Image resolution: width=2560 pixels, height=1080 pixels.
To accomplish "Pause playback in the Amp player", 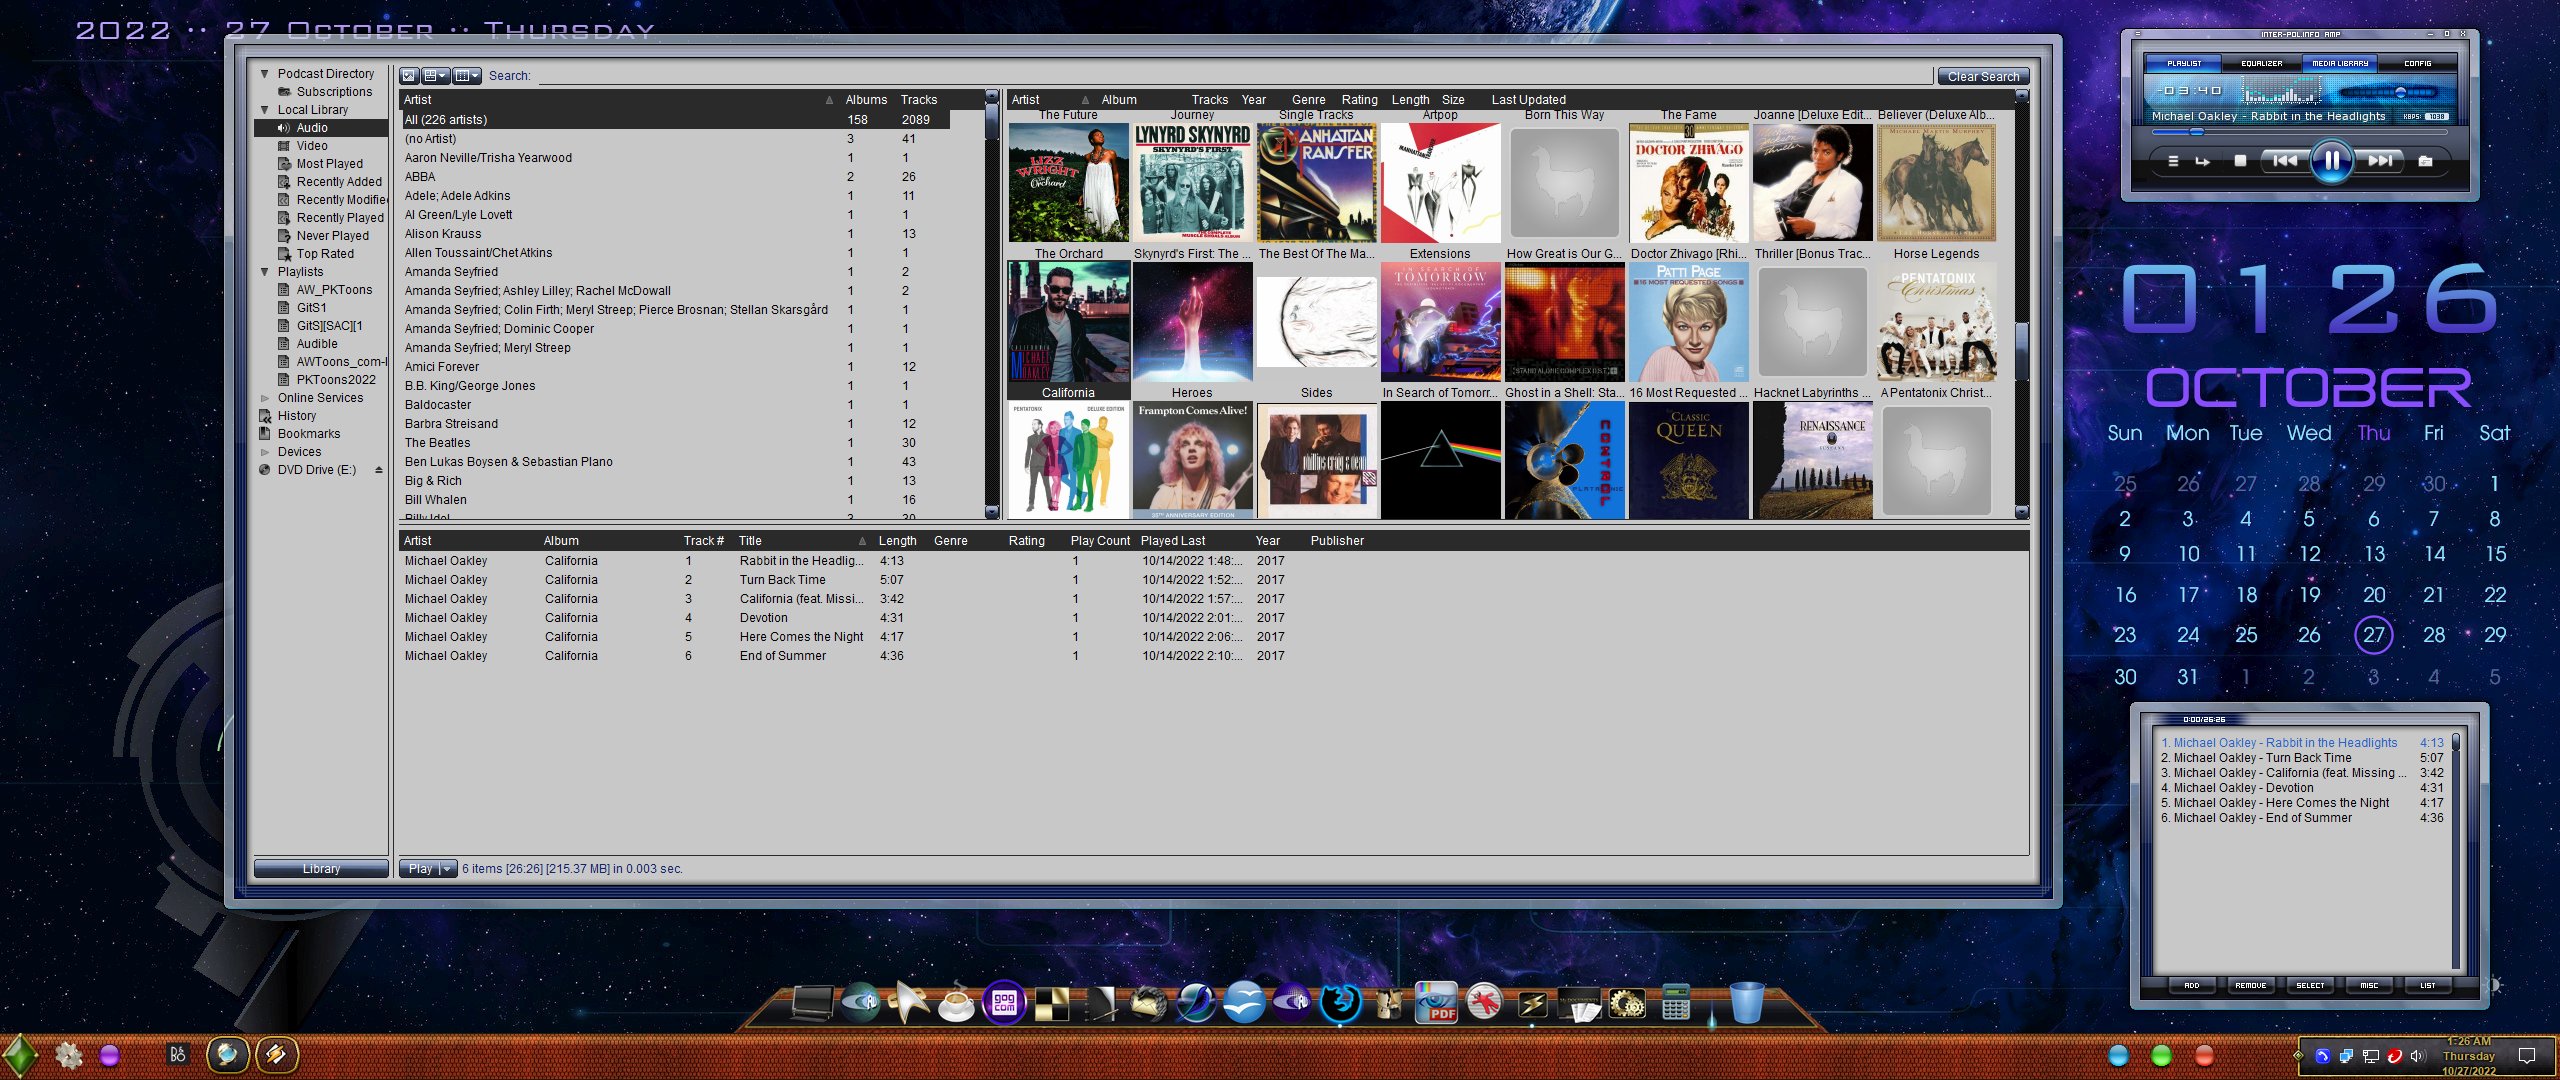I will (x=2331, y=160).
